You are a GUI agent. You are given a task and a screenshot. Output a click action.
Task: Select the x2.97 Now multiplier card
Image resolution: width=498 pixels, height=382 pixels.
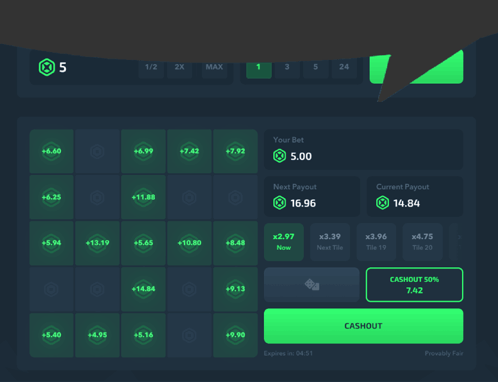284,242
